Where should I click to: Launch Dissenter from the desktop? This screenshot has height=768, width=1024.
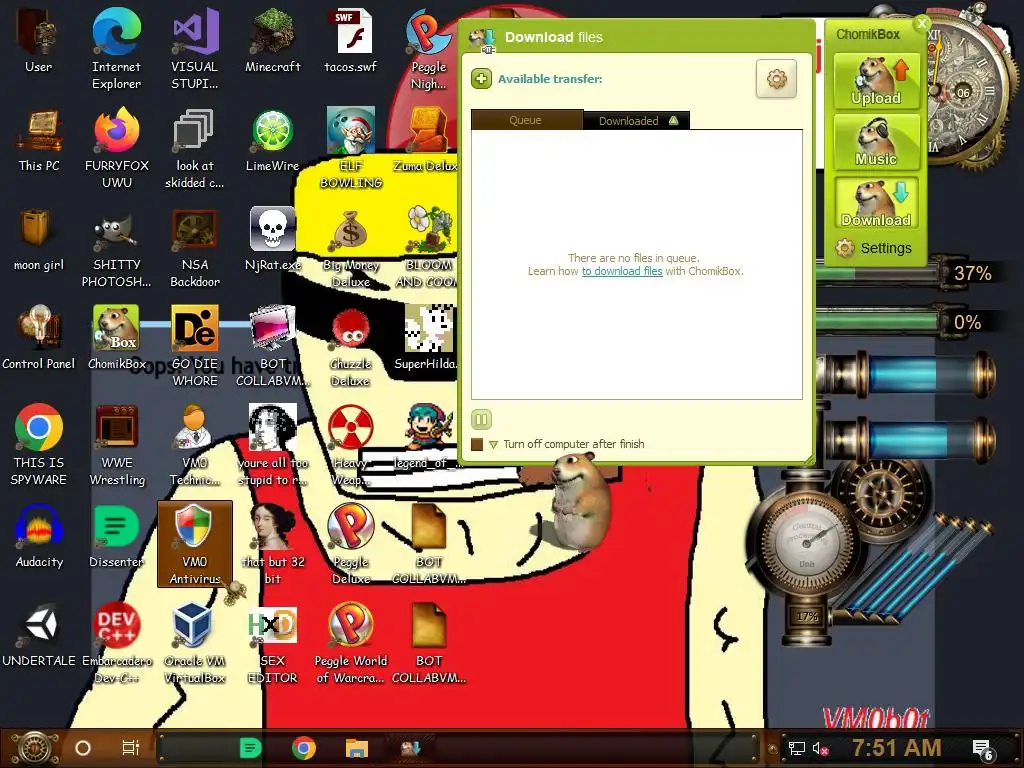coord(116,536)
